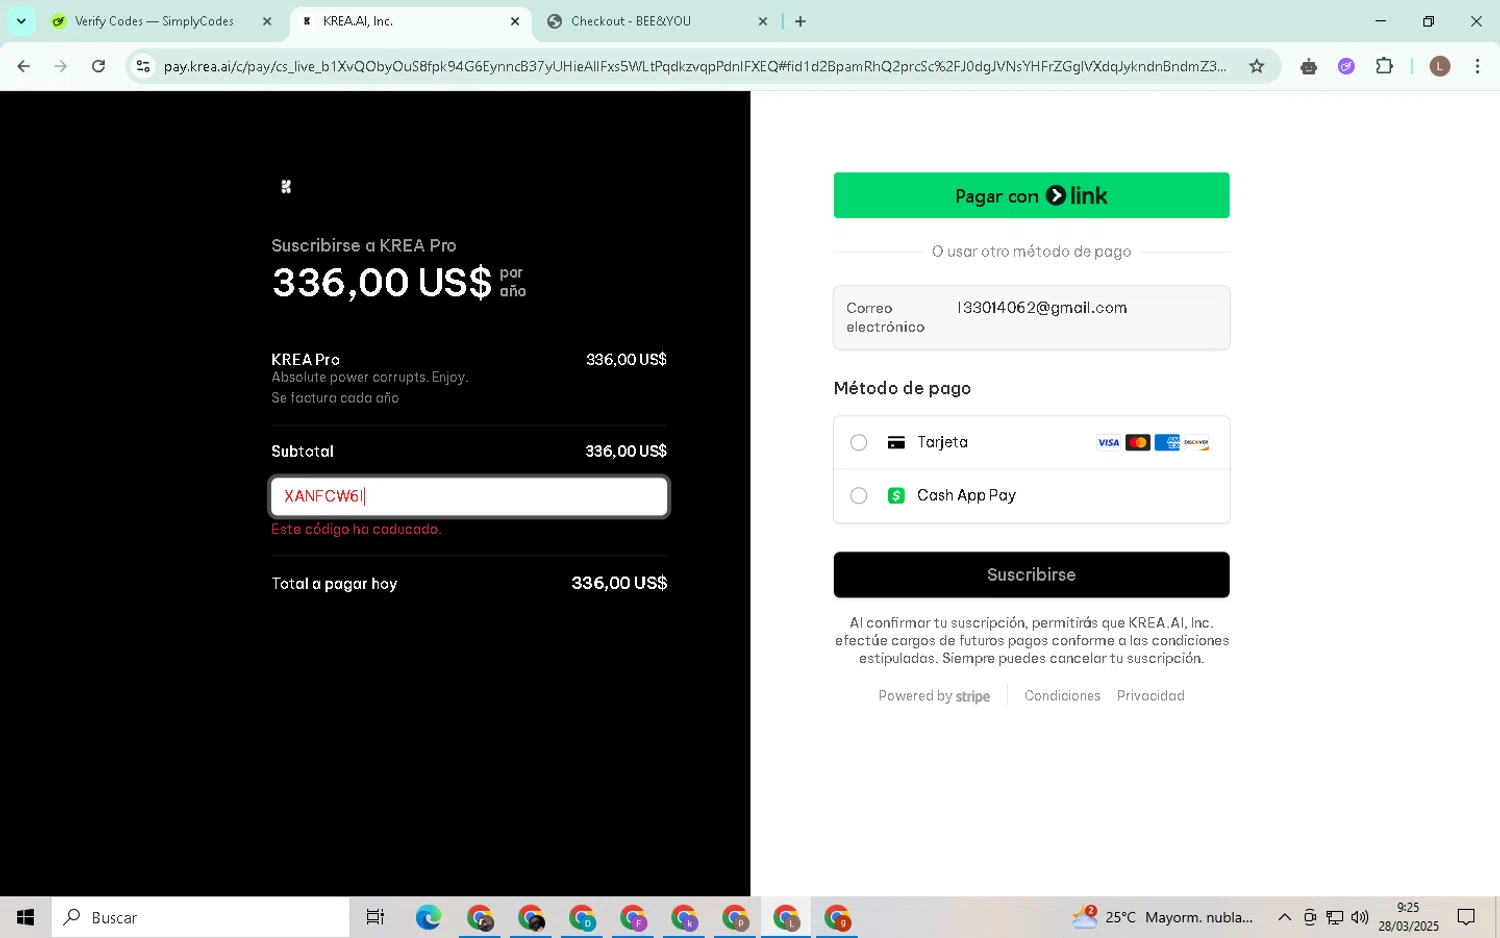
Task: Click the KREA logo icon
Action: click(286, 187)
